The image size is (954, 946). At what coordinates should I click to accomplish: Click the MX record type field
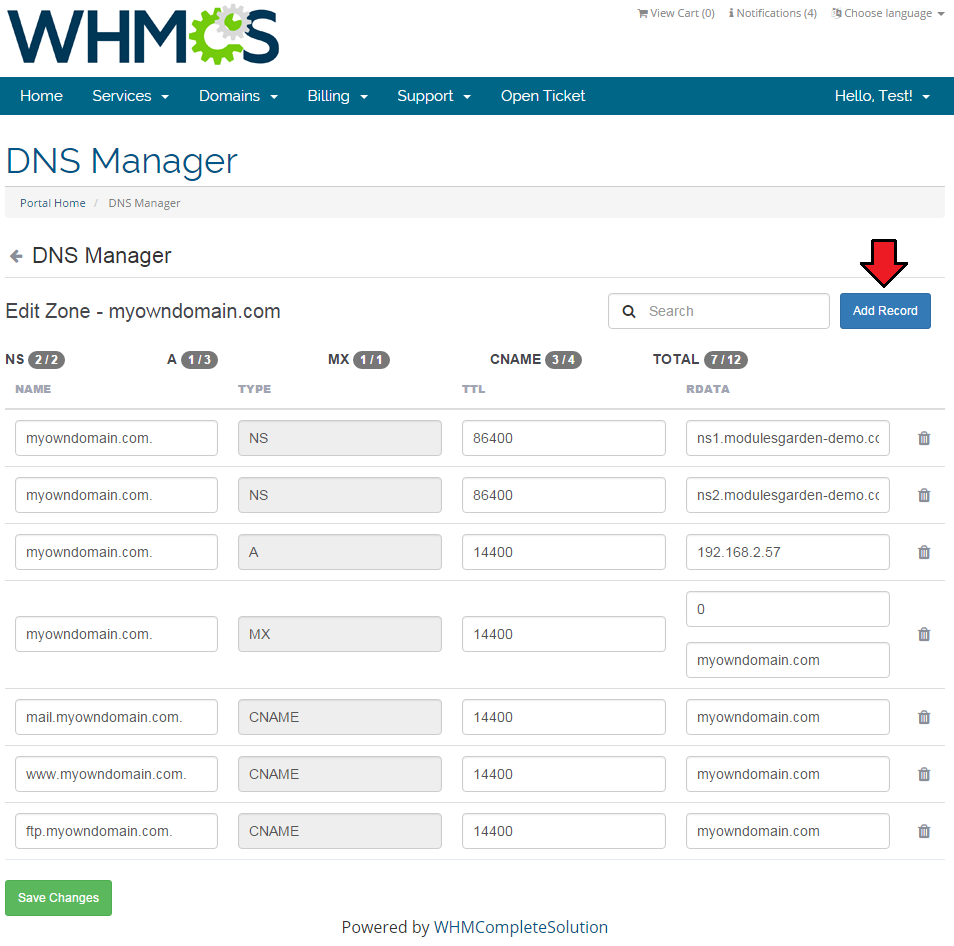(x=339, y=635)
